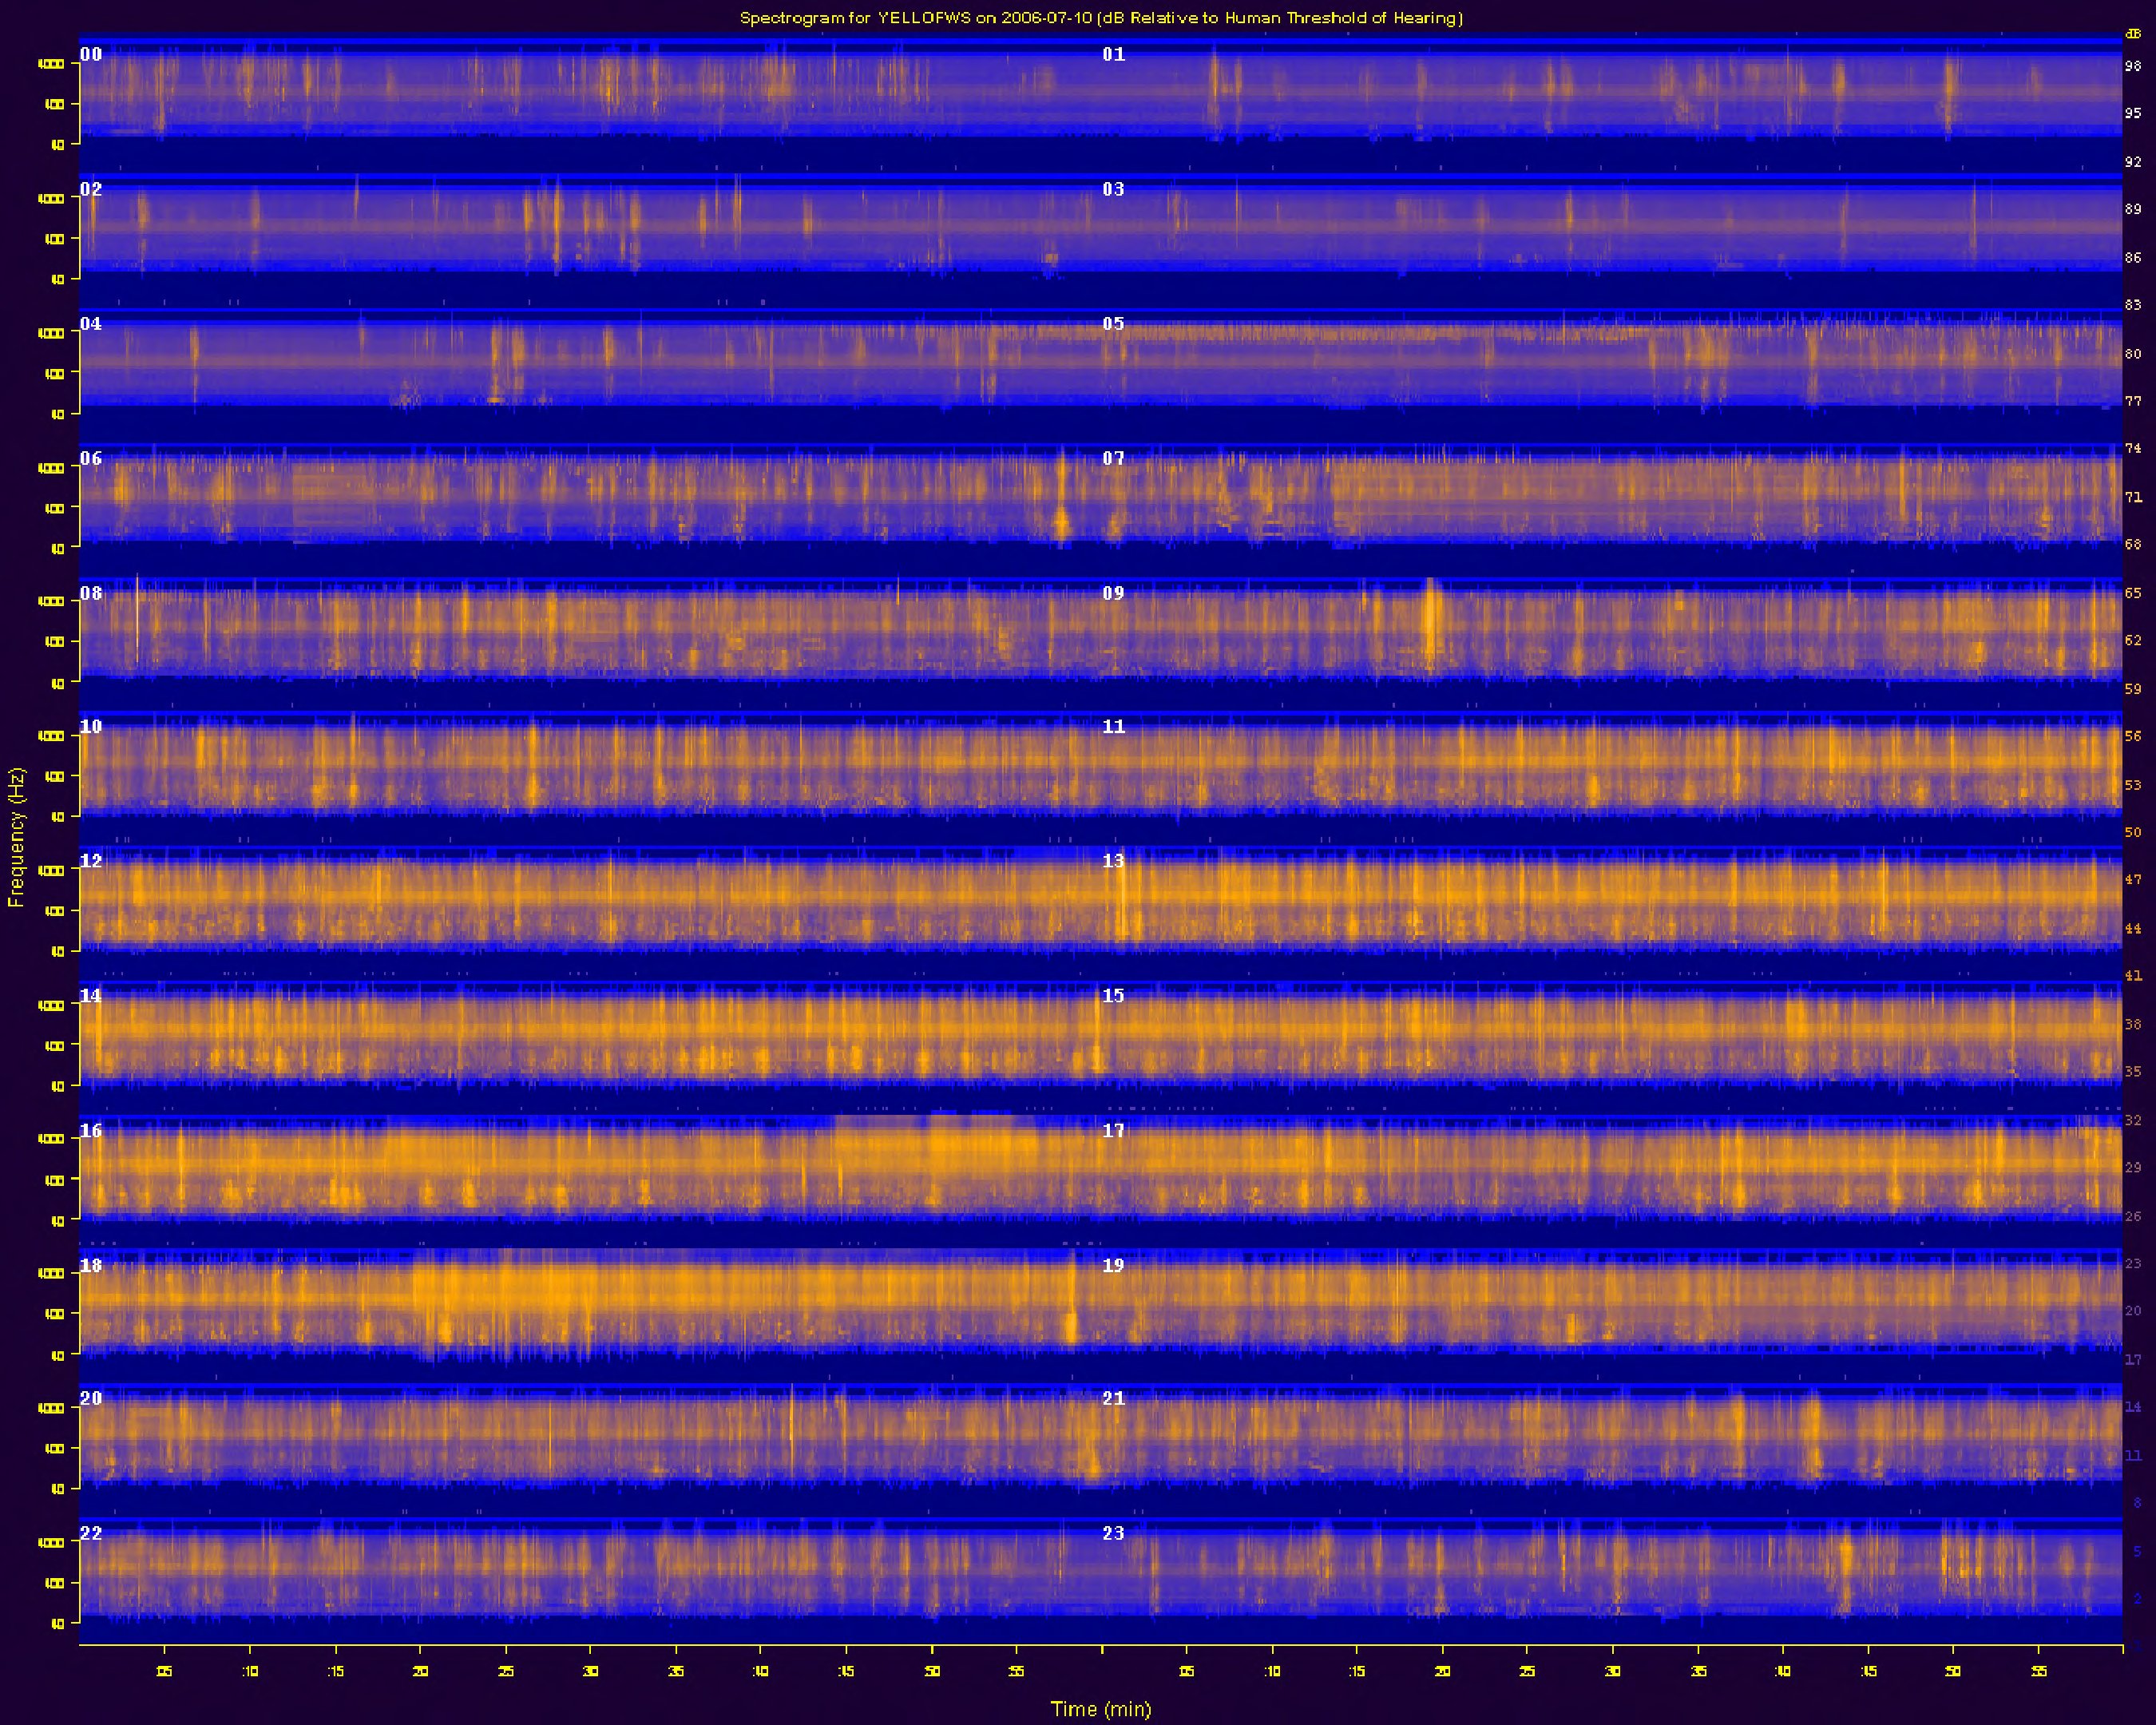Screen dimensions: 2156x1725
Task: Select the hour label '17' on a spectrogram row
Action: 1114,1131
